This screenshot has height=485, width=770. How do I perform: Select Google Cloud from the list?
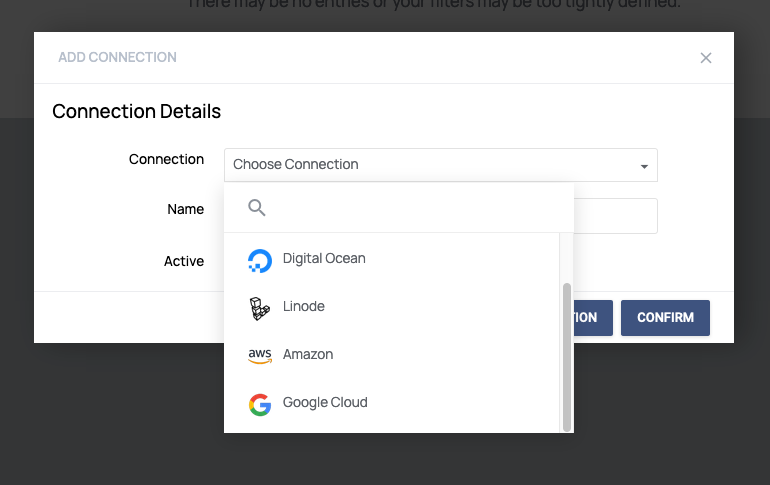[x=391, y=403]
